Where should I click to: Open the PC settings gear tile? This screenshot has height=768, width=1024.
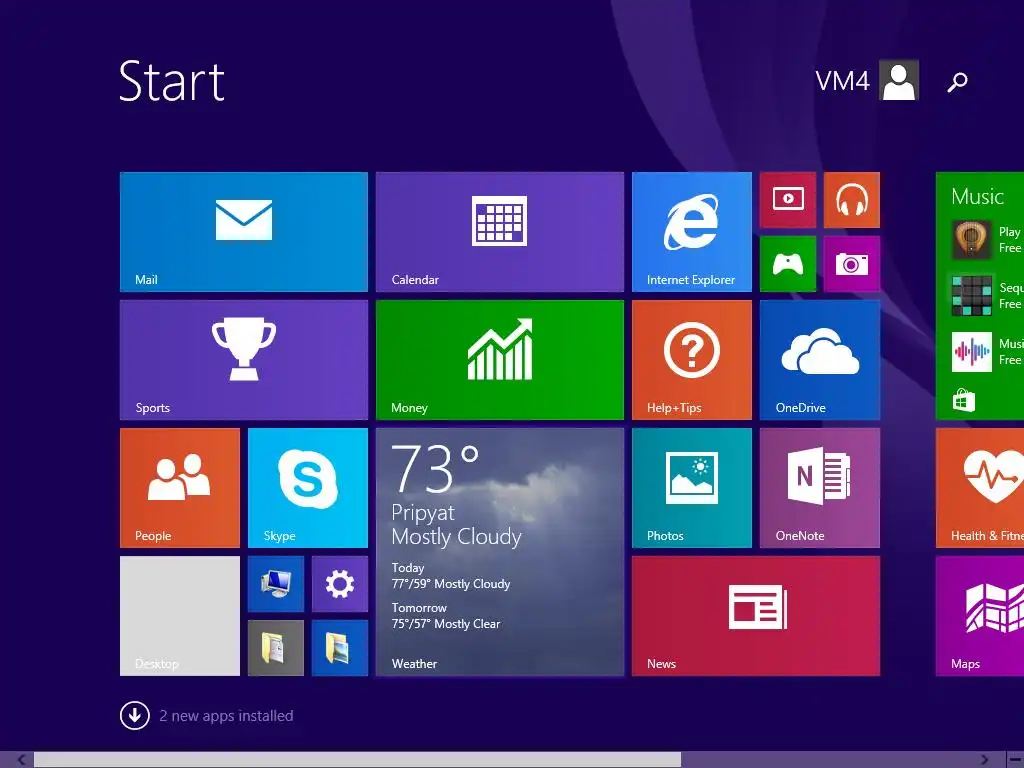tap(340, 584)
